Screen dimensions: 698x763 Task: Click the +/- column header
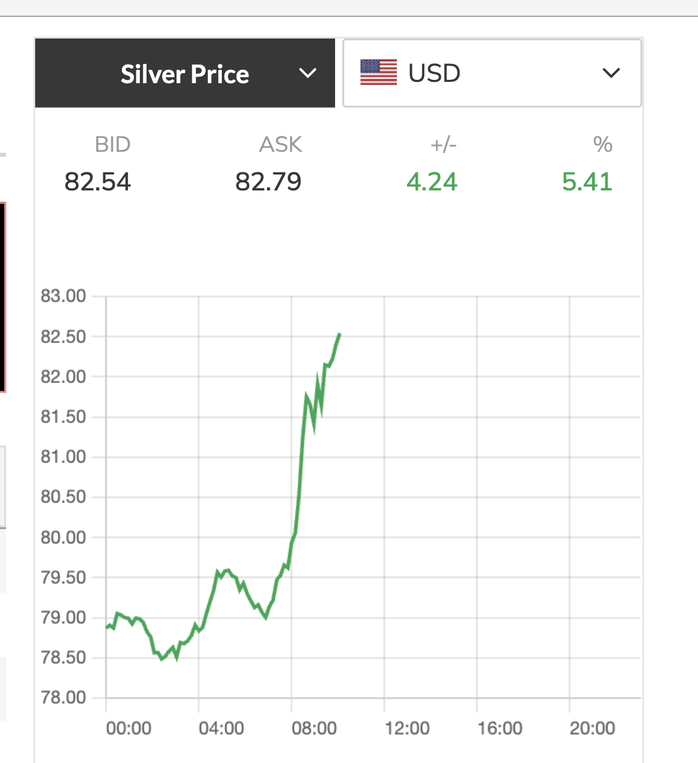point(443,145)
